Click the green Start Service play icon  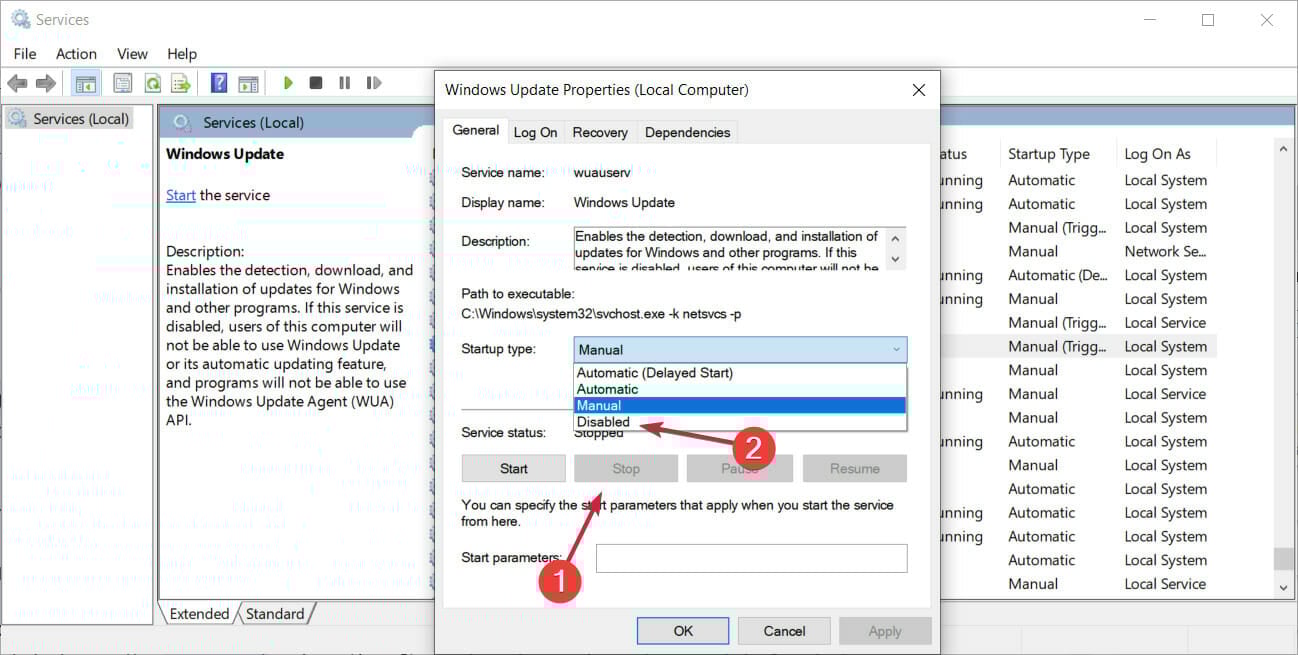click(x=288, y=83)
